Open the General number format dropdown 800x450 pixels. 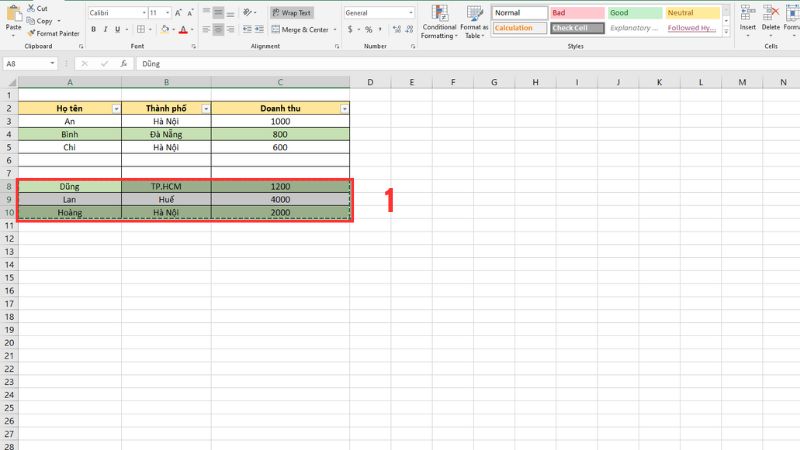411,13
